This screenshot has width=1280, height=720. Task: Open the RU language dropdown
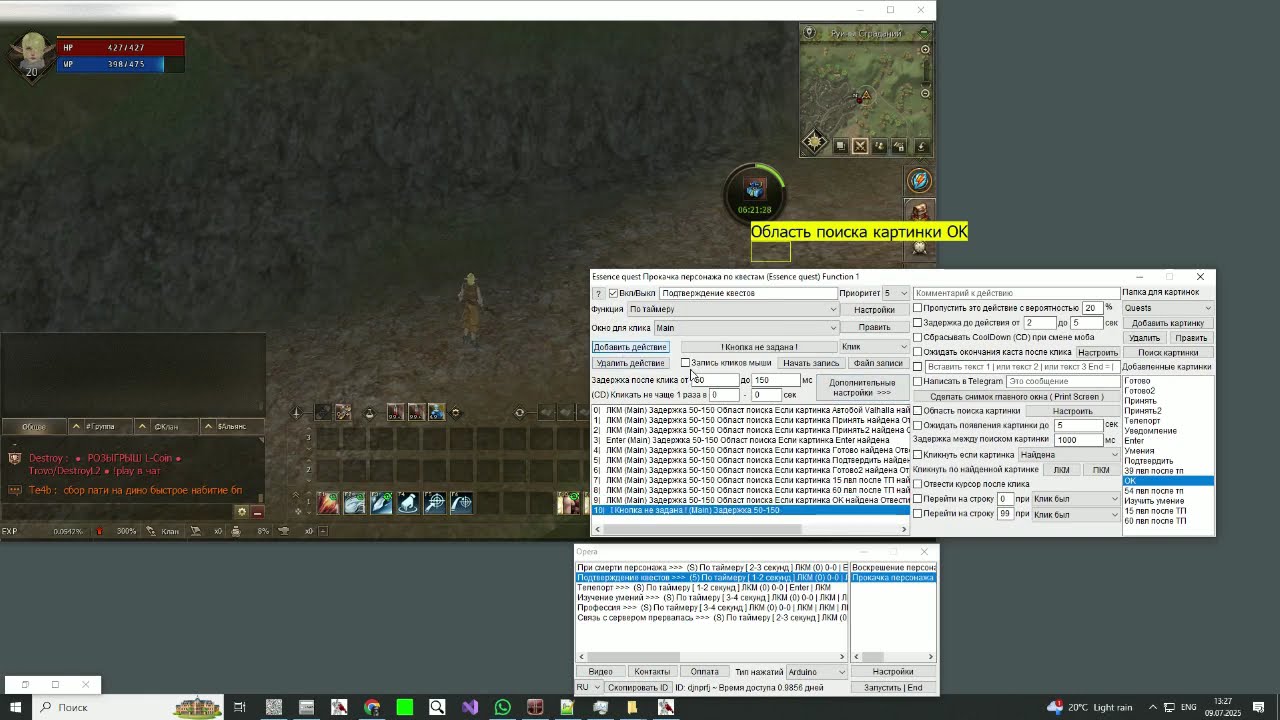pyautogui.click(x=588, y=687)
